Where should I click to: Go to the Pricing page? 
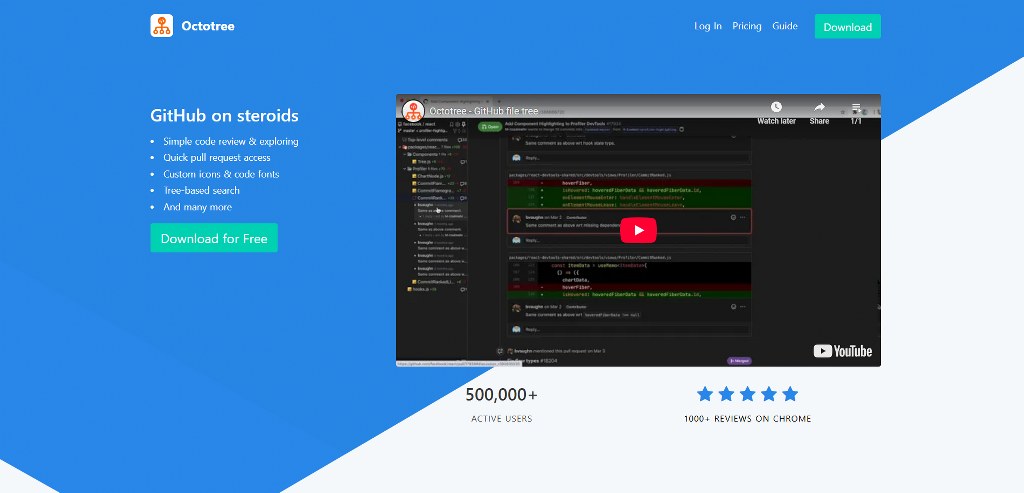click(746, 26)
